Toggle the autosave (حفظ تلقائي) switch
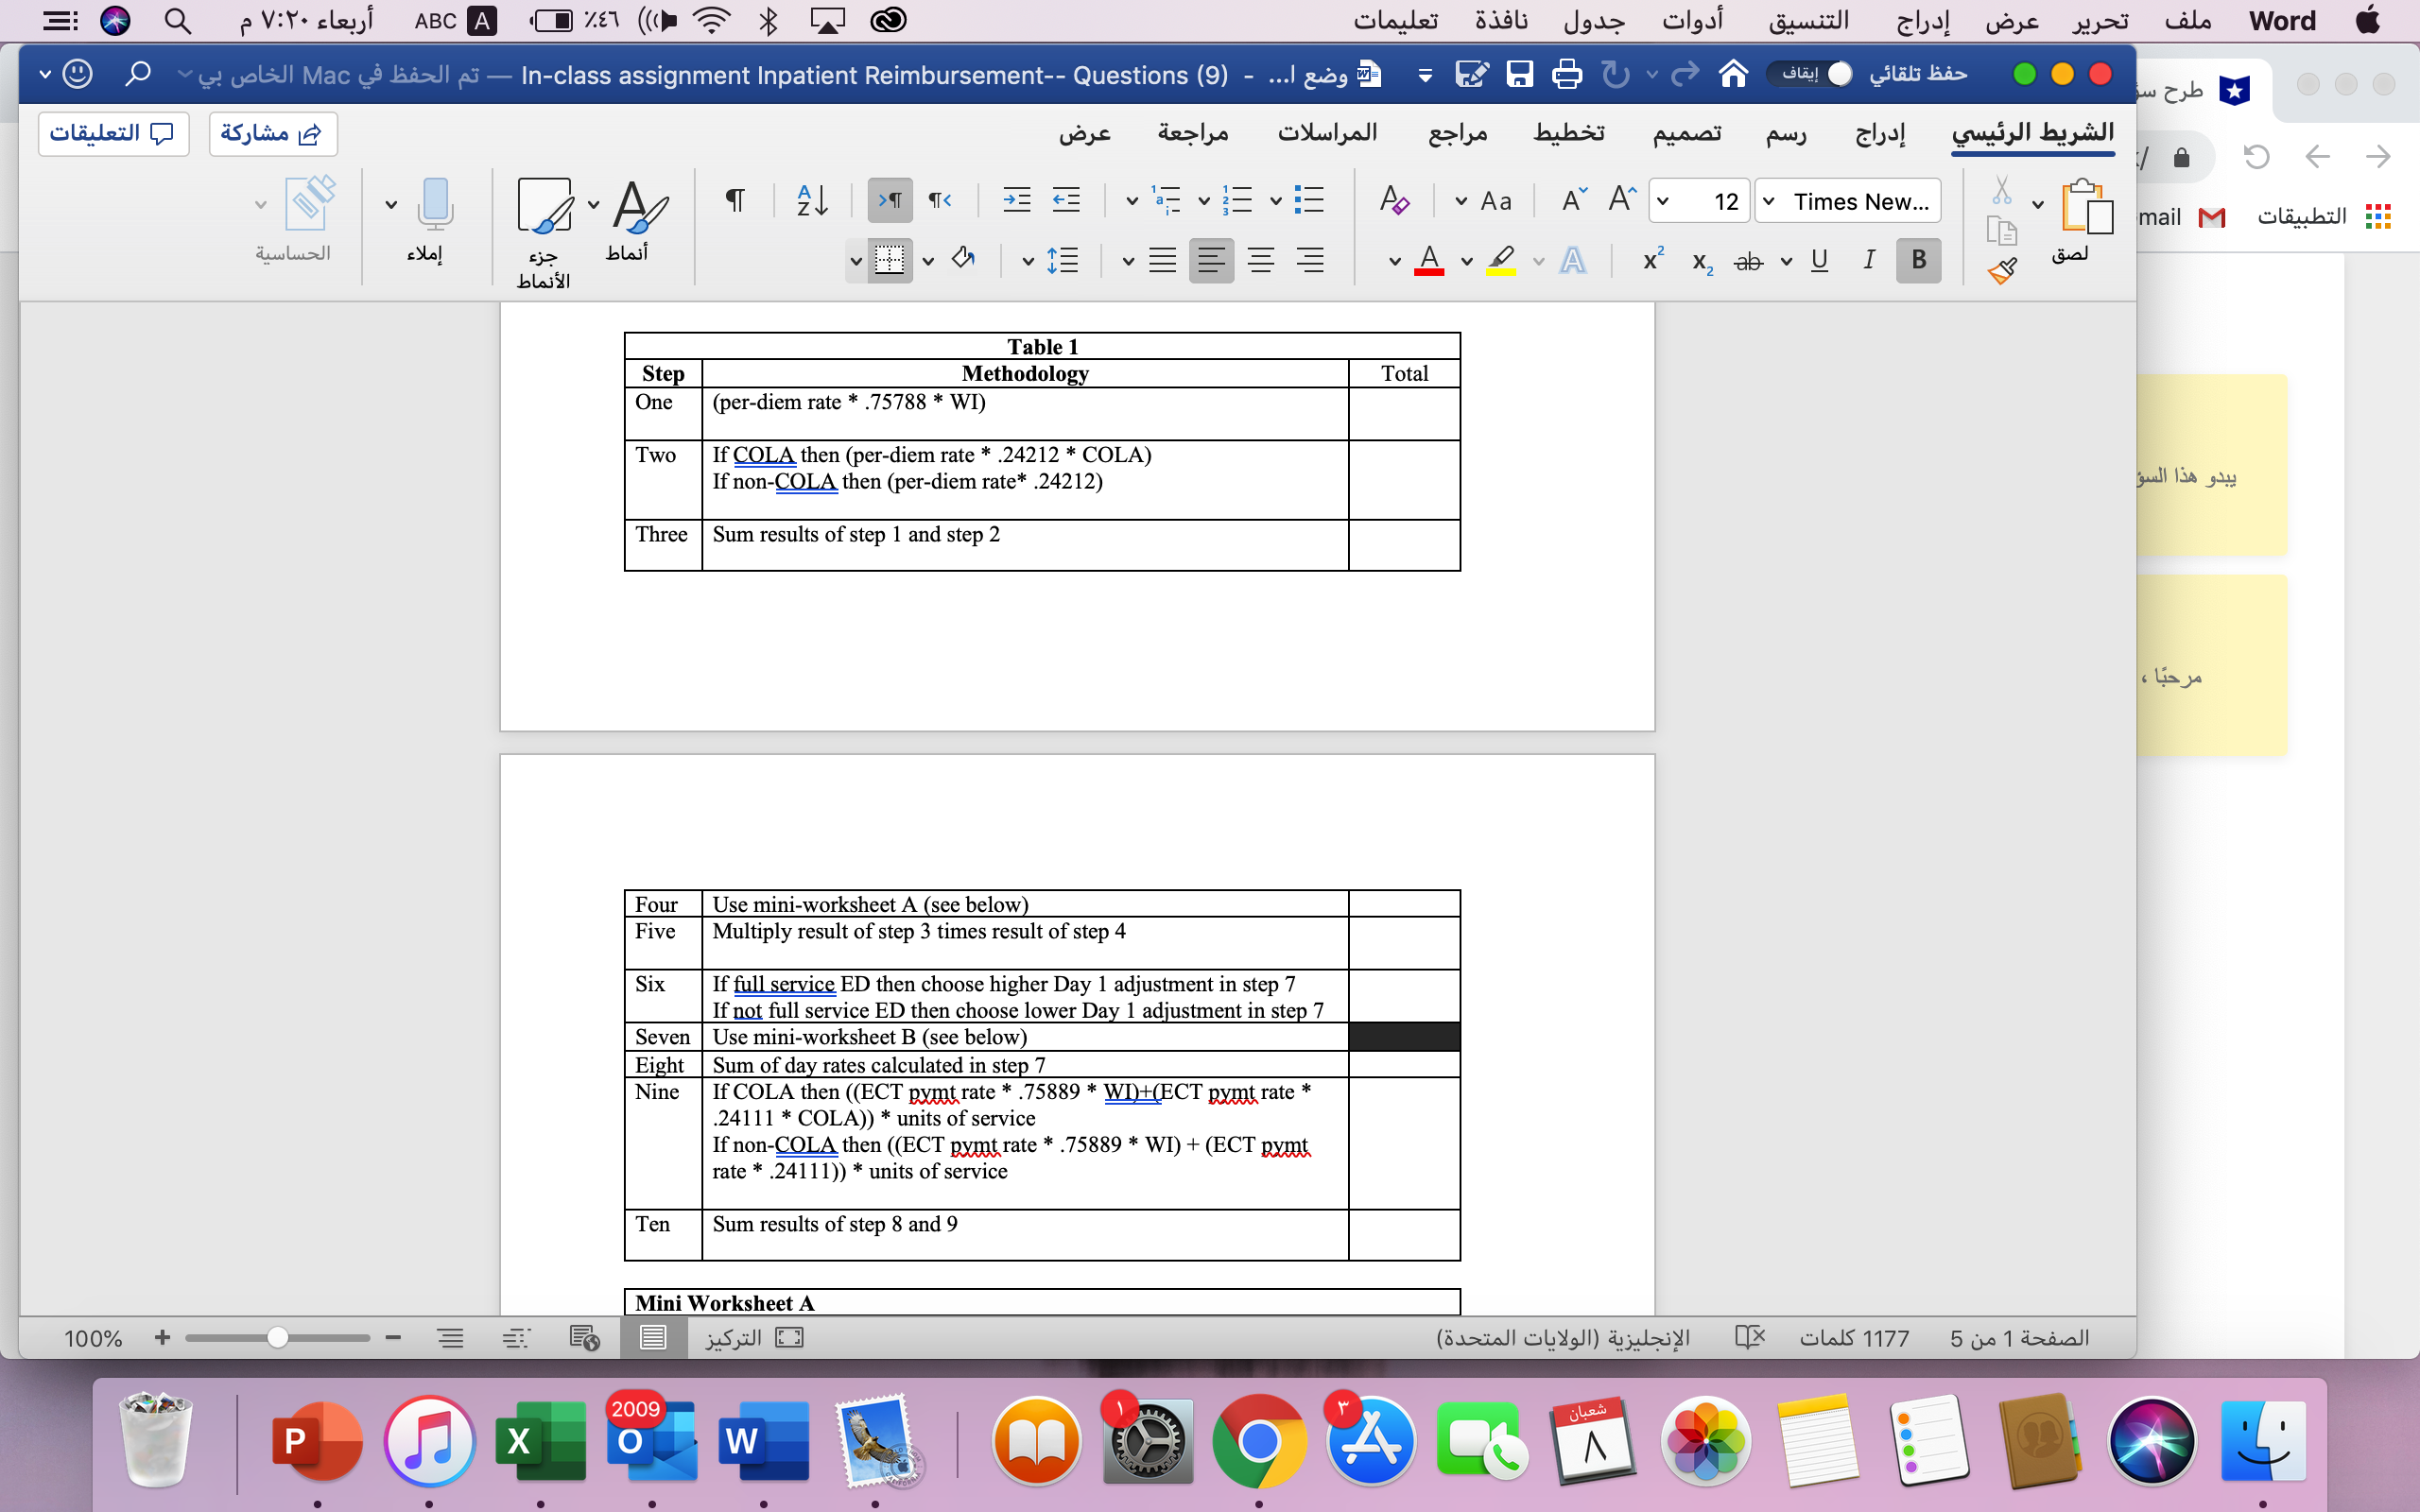The width and height of the screenshot is (2420, 1512). [x=1838, y=73]
